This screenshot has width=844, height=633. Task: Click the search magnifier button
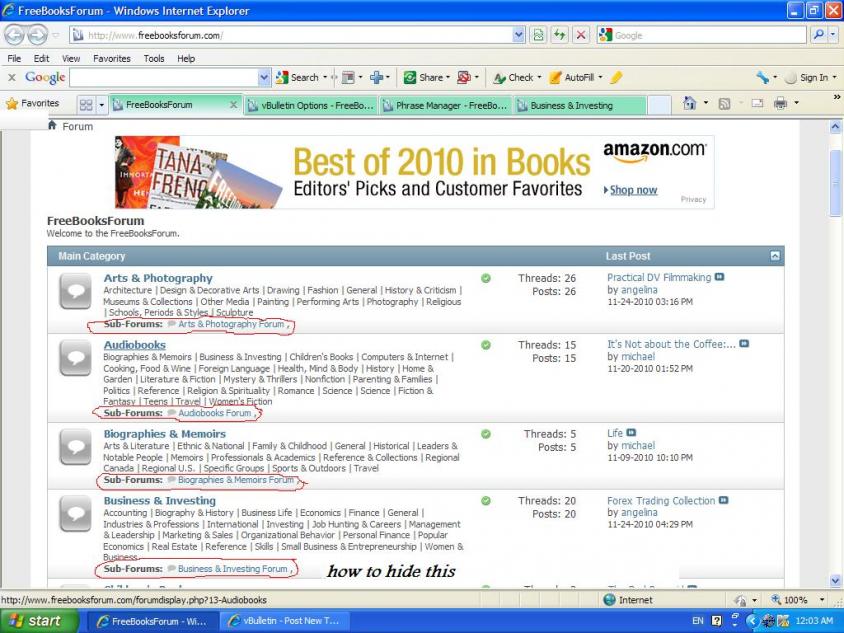click(819, 36)
